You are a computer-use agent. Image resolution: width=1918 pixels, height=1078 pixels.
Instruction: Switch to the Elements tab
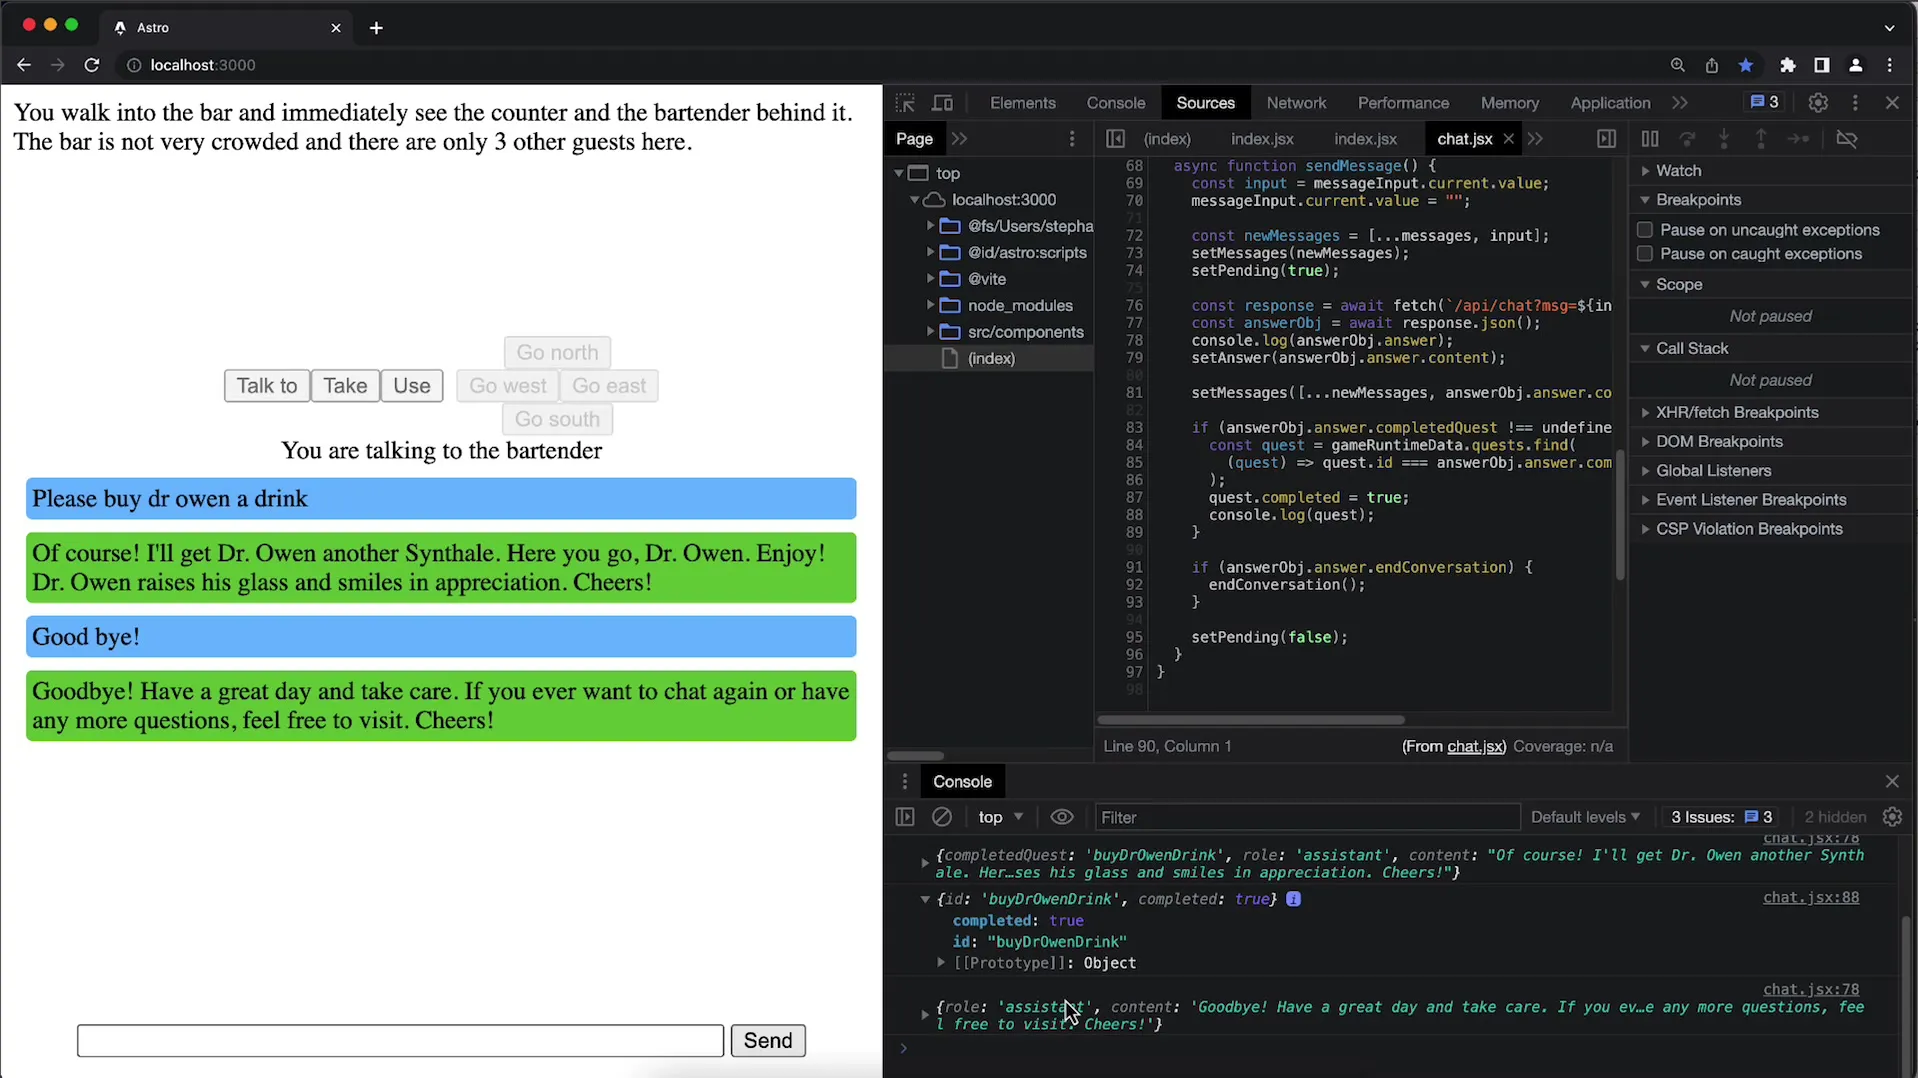tap(1022, 103)
